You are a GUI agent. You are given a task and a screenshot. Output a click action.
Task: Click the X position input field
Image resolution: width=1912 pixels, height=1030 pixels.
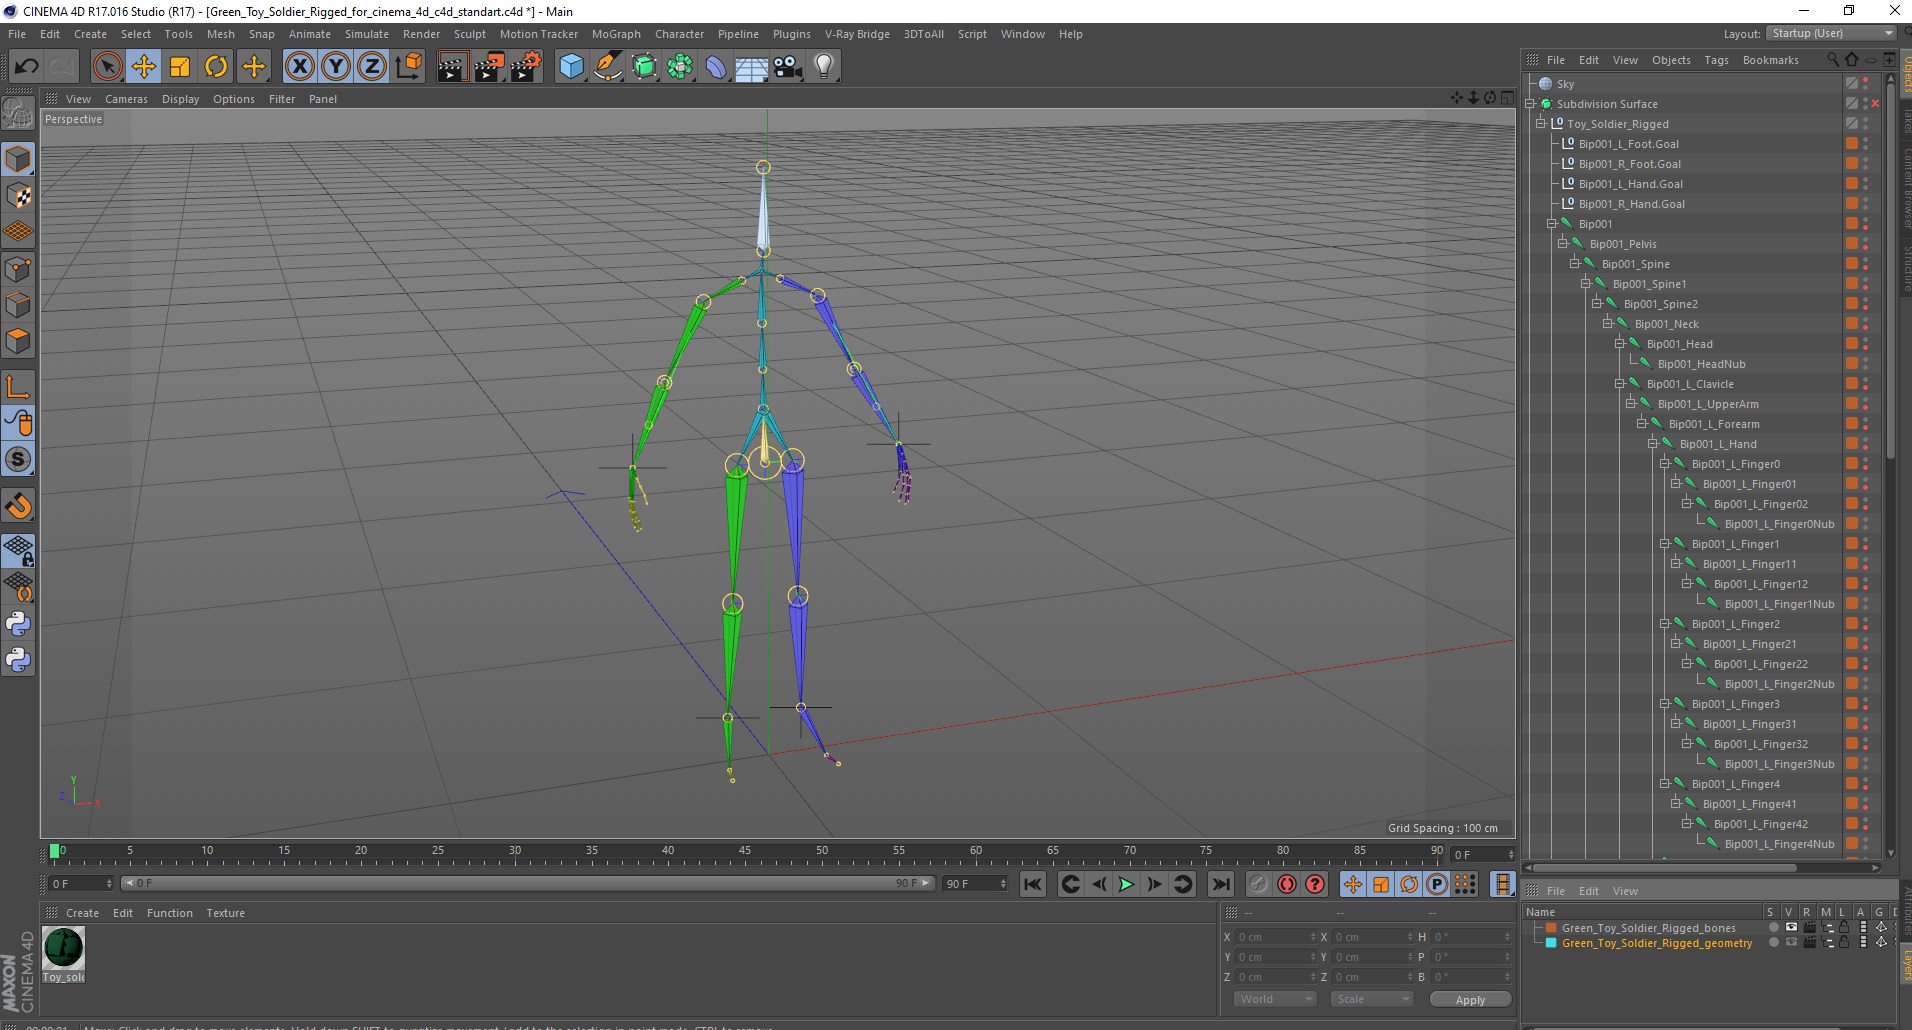click(x=1277, y=937)
